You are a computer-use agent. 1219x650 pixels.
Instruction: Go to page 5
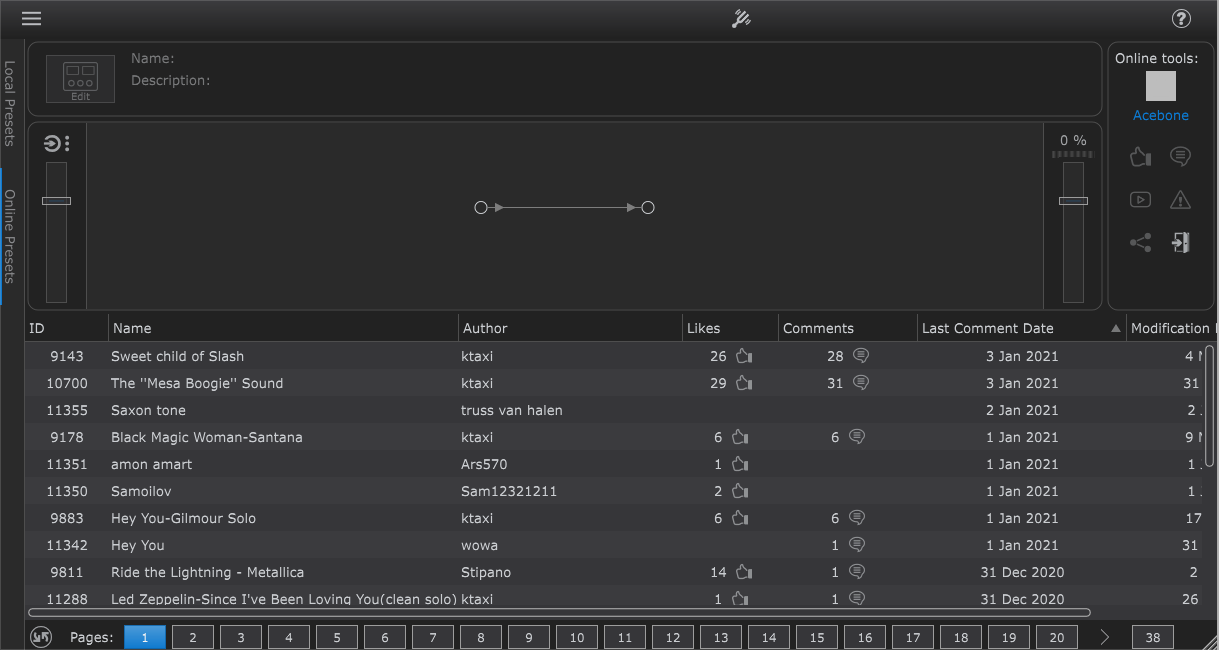(337, 637)
